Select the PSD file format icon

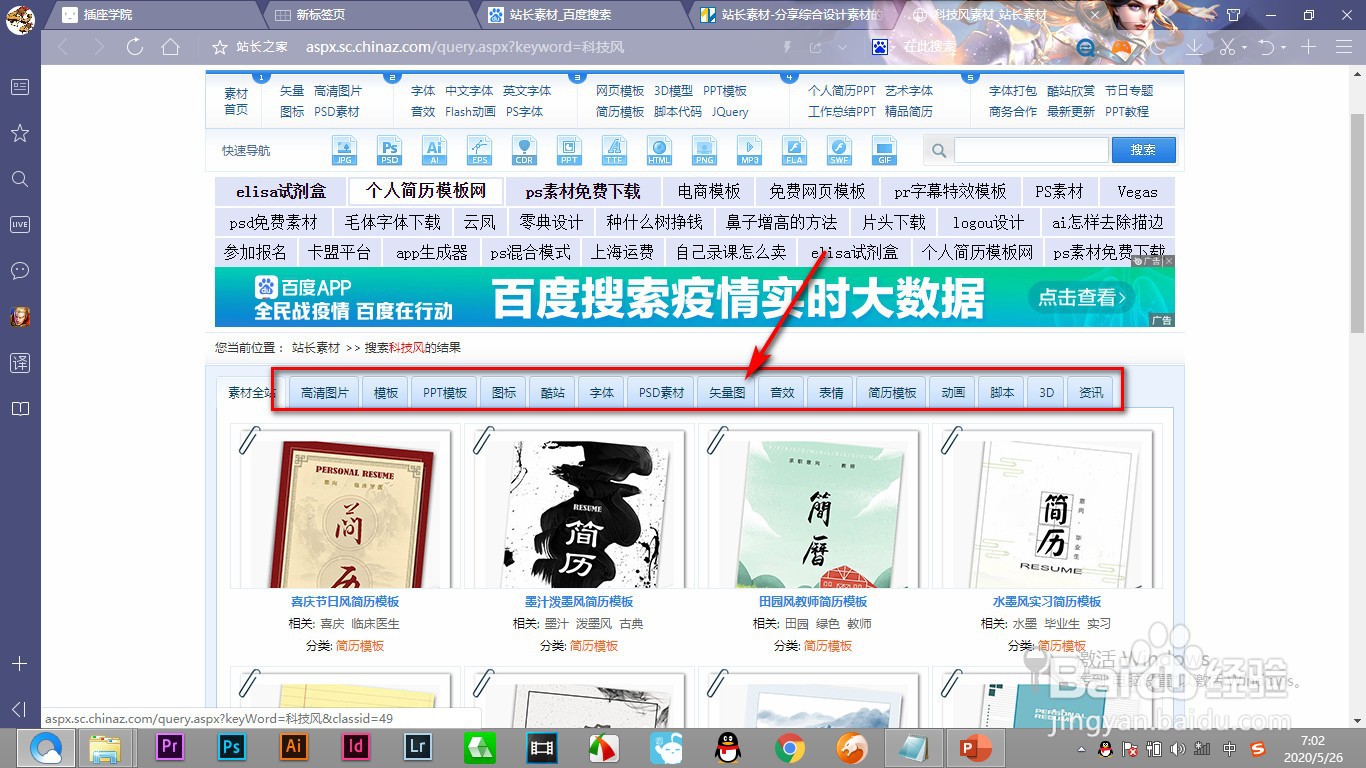pyautogui.click(x=390, y=150)
